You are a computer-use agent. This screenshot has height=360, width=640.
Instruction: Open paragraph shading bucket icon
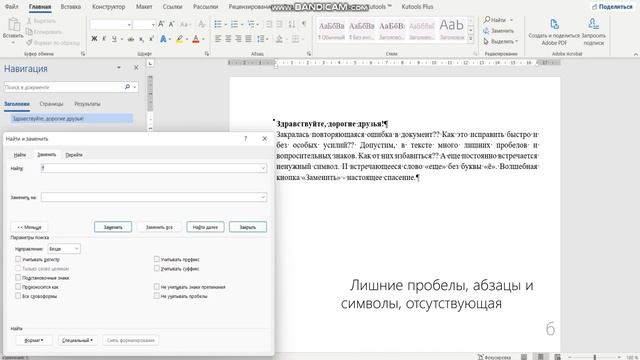click(x=279, y=39)
